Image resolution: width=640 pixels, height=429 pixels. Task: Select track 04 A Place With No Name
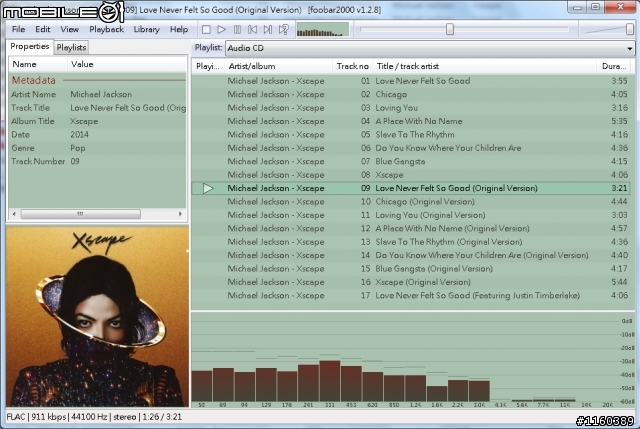(411, 121)
